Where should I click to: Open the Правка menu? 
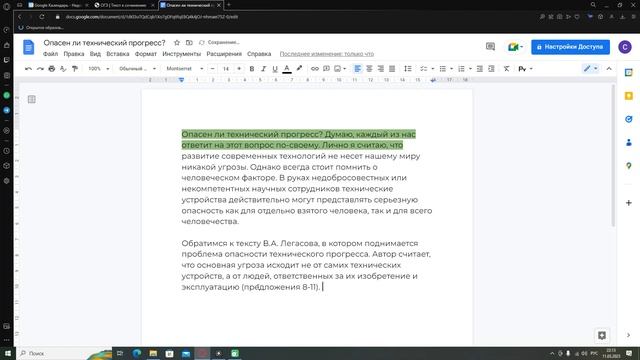74,54
